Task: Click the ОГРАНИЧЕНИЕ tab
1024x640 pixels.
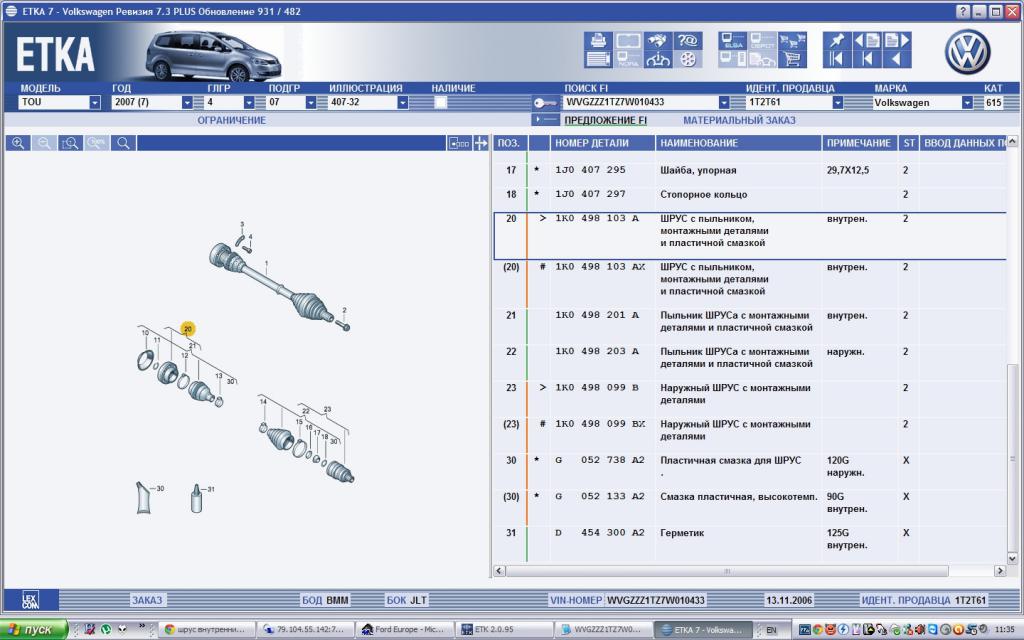Action: 232,120
